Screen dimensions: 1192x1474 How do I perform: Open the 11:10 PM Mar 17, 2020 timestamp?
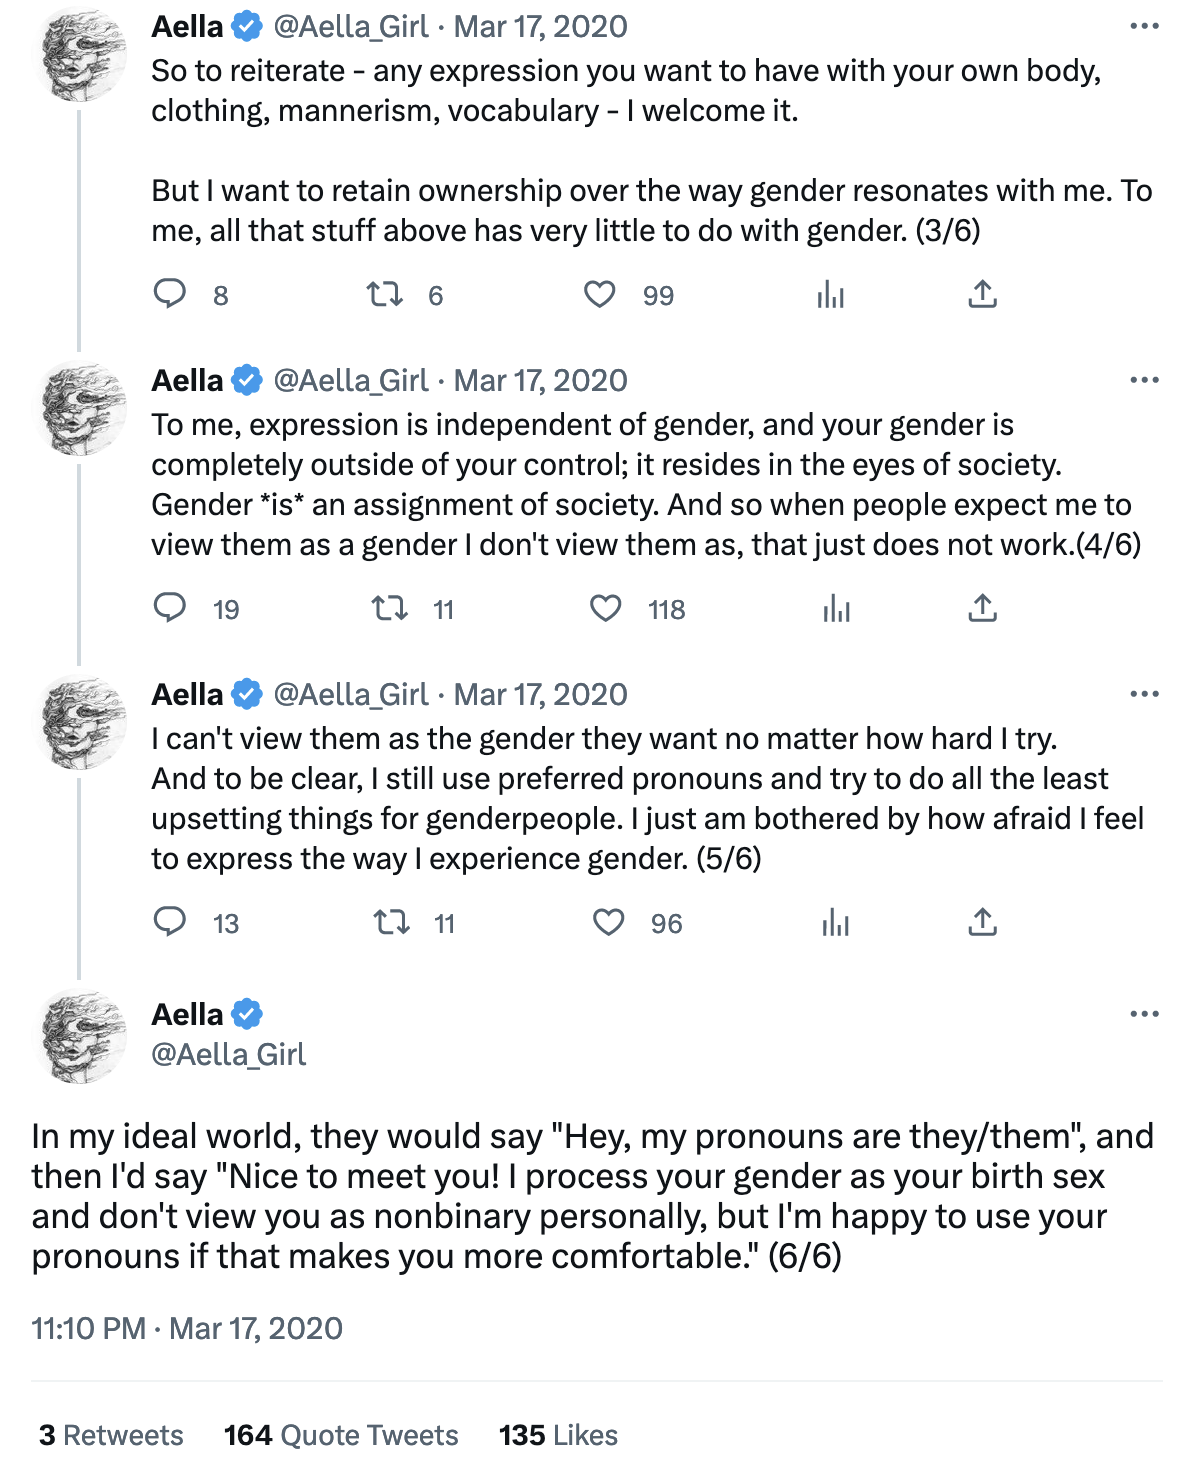tap(187, 1328)
